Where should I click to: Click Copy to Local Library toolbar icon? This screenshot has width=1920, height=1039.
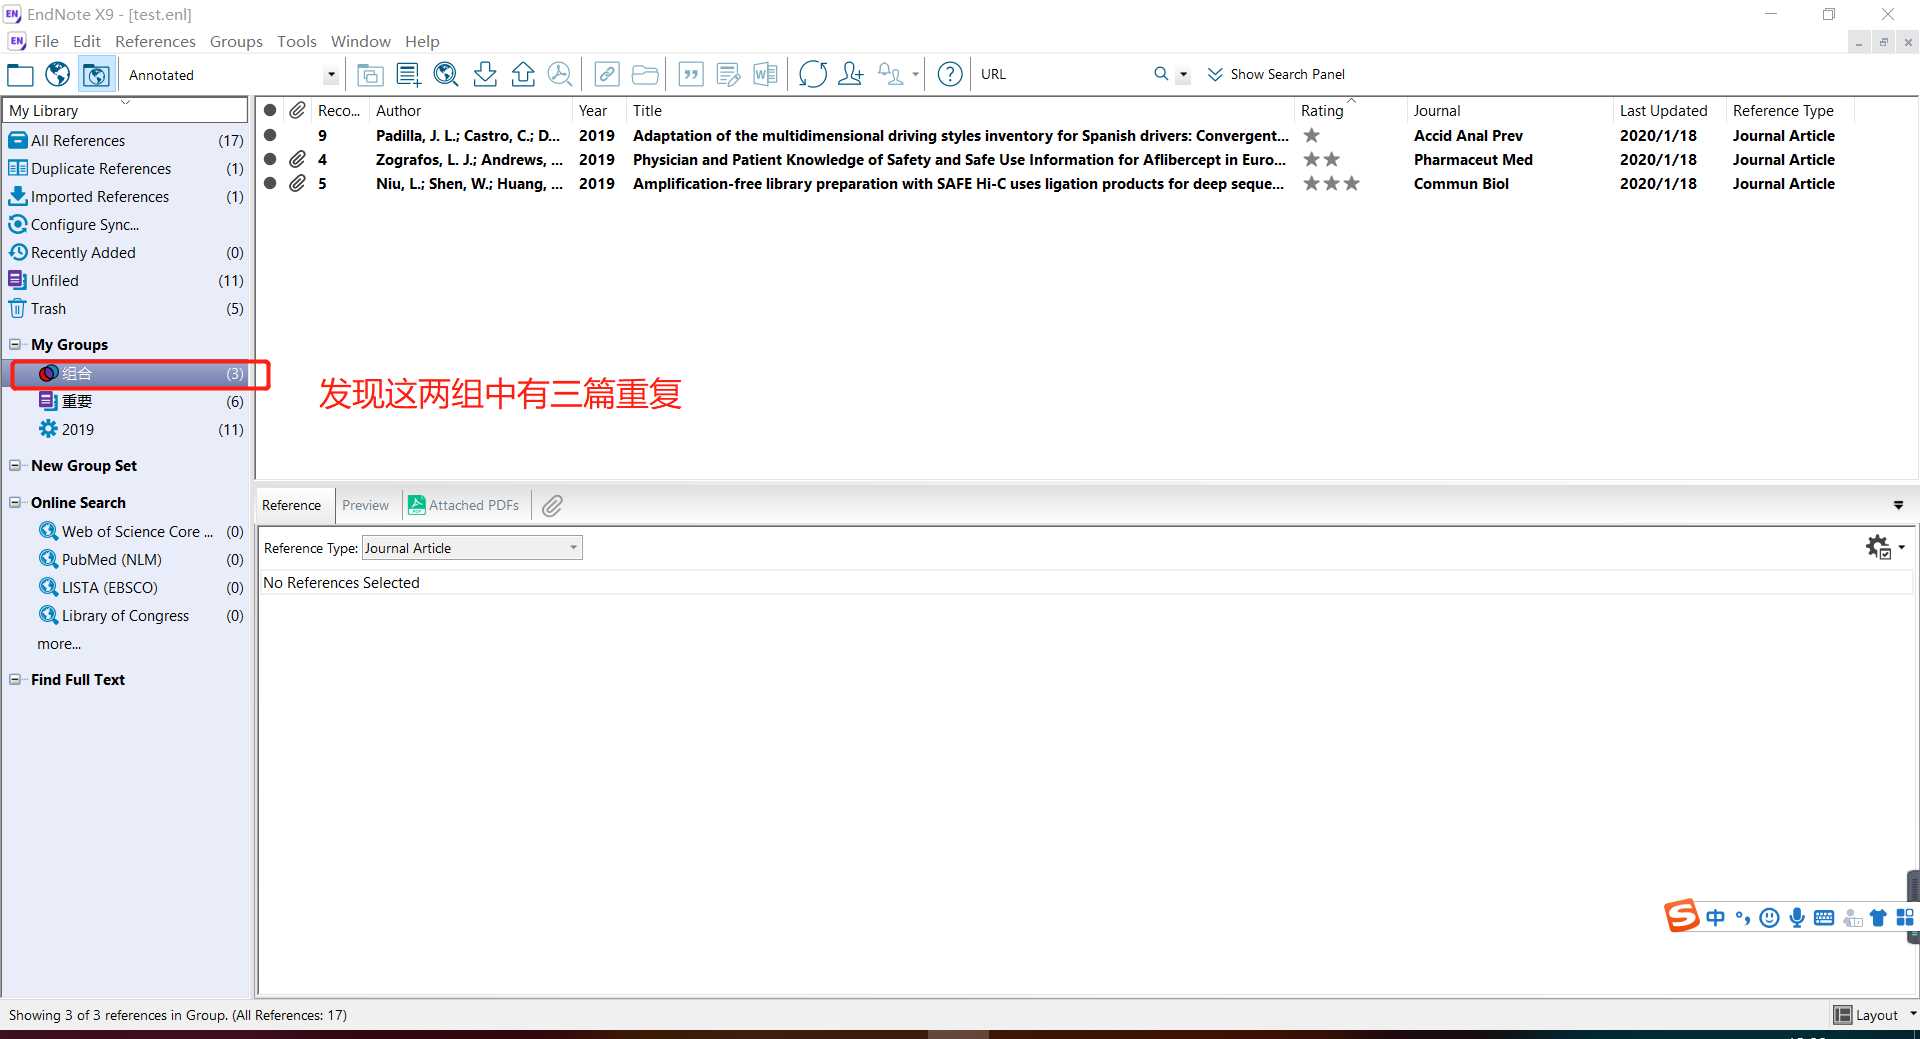click(x=370, y=75)
